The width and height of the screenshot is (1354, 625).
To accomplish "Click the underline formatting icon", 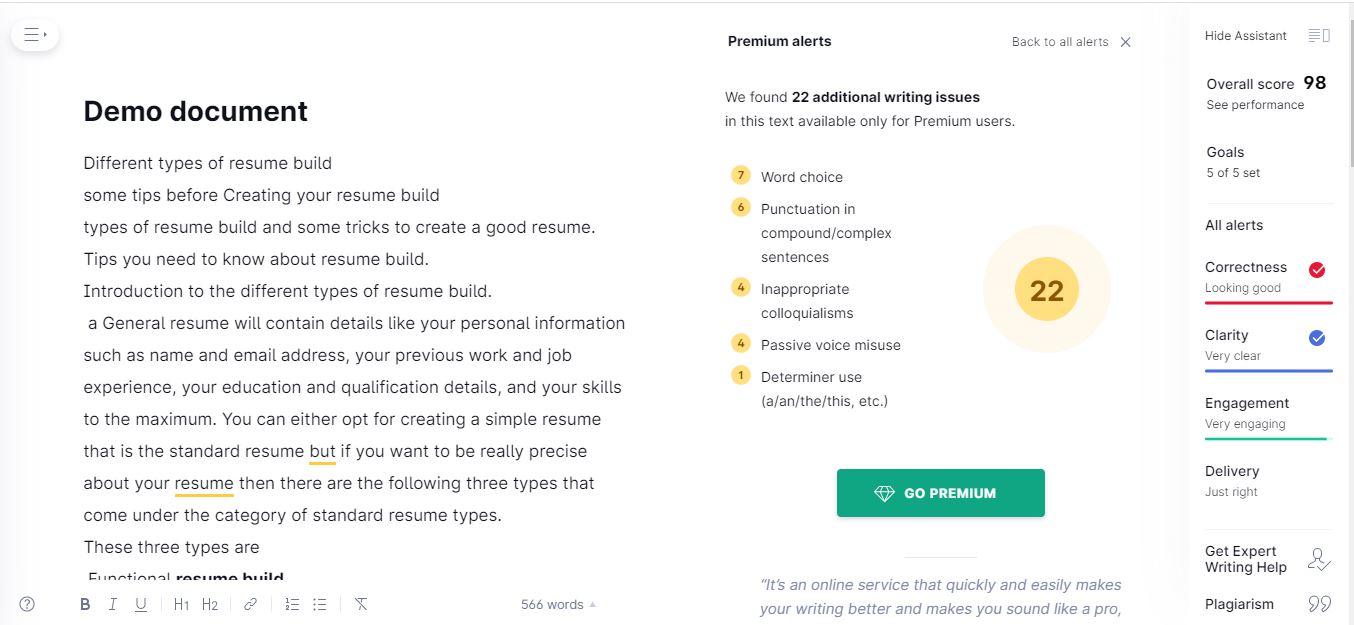I will pyautogui.click(x=141, y=604).
